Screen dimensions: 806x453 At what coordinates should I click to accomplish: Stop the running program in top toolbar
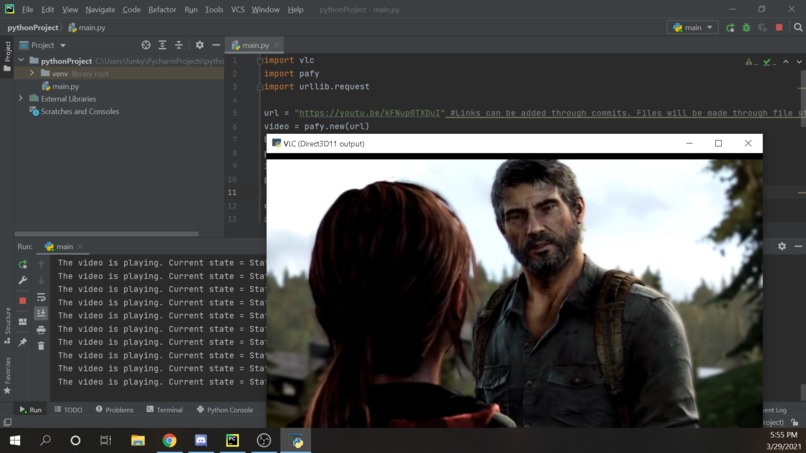pos(779,28)
